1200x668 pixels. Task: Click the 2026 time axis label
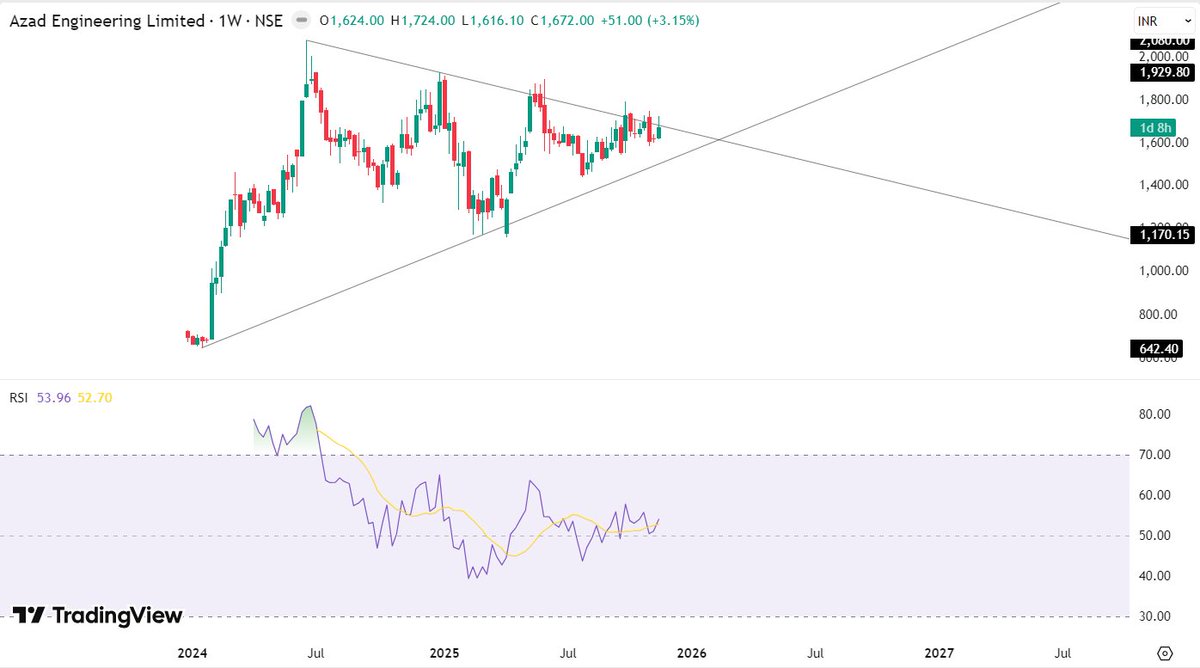[691, 653]
